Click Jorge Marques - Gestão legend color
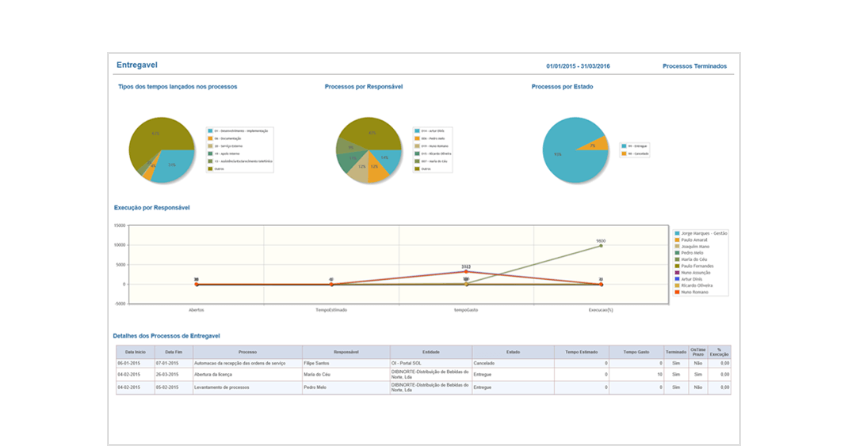 pos(677,233)
